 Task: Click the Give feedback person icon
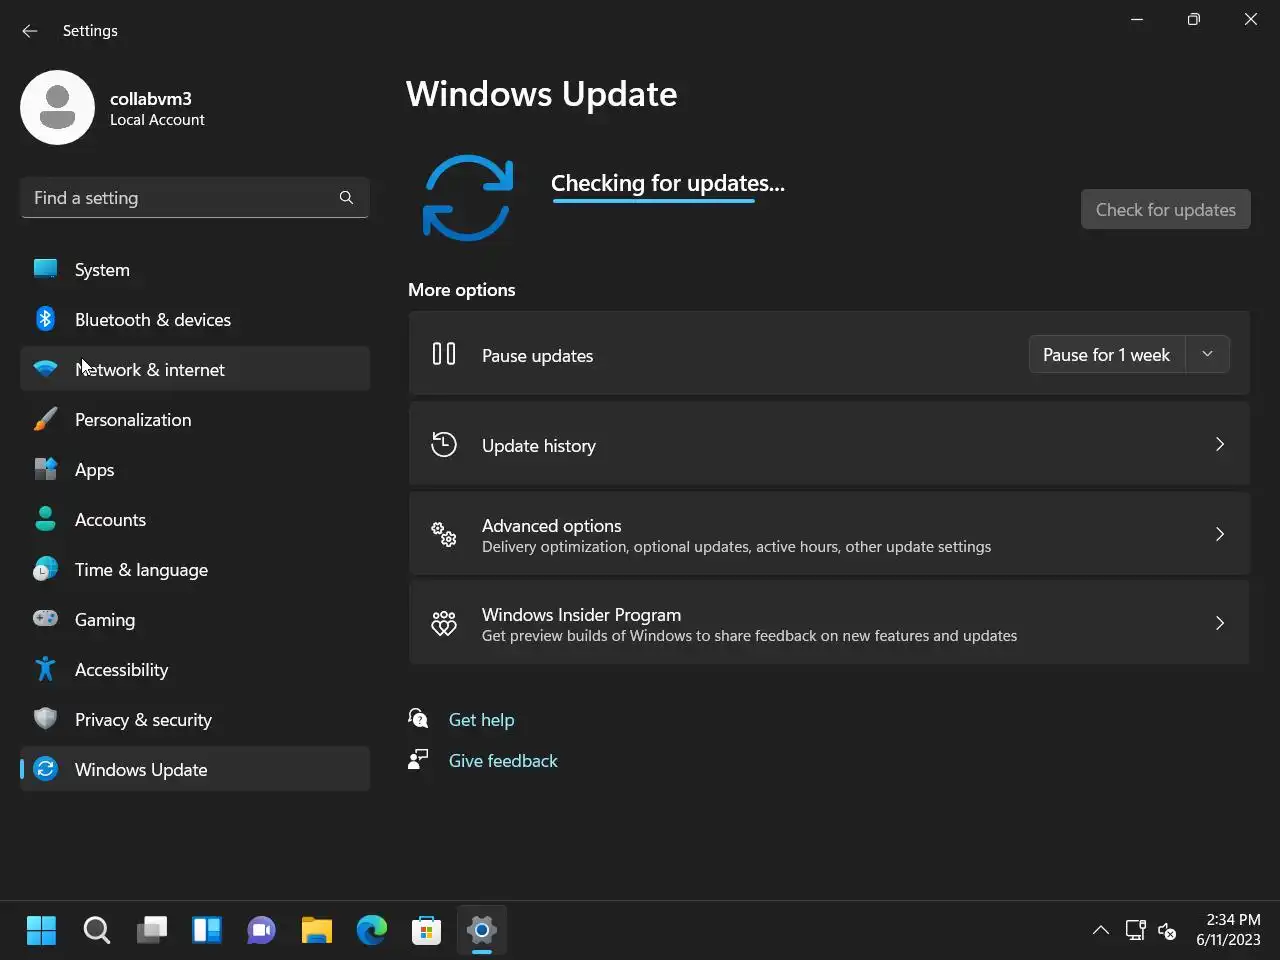click(x=418, y=759)
